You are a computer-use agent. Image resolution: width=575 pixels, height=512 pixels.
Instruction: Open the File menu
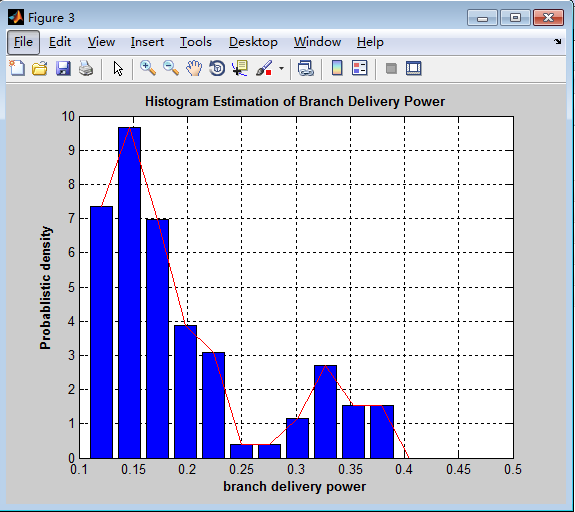pyautogui.click(x=23, y=42)
